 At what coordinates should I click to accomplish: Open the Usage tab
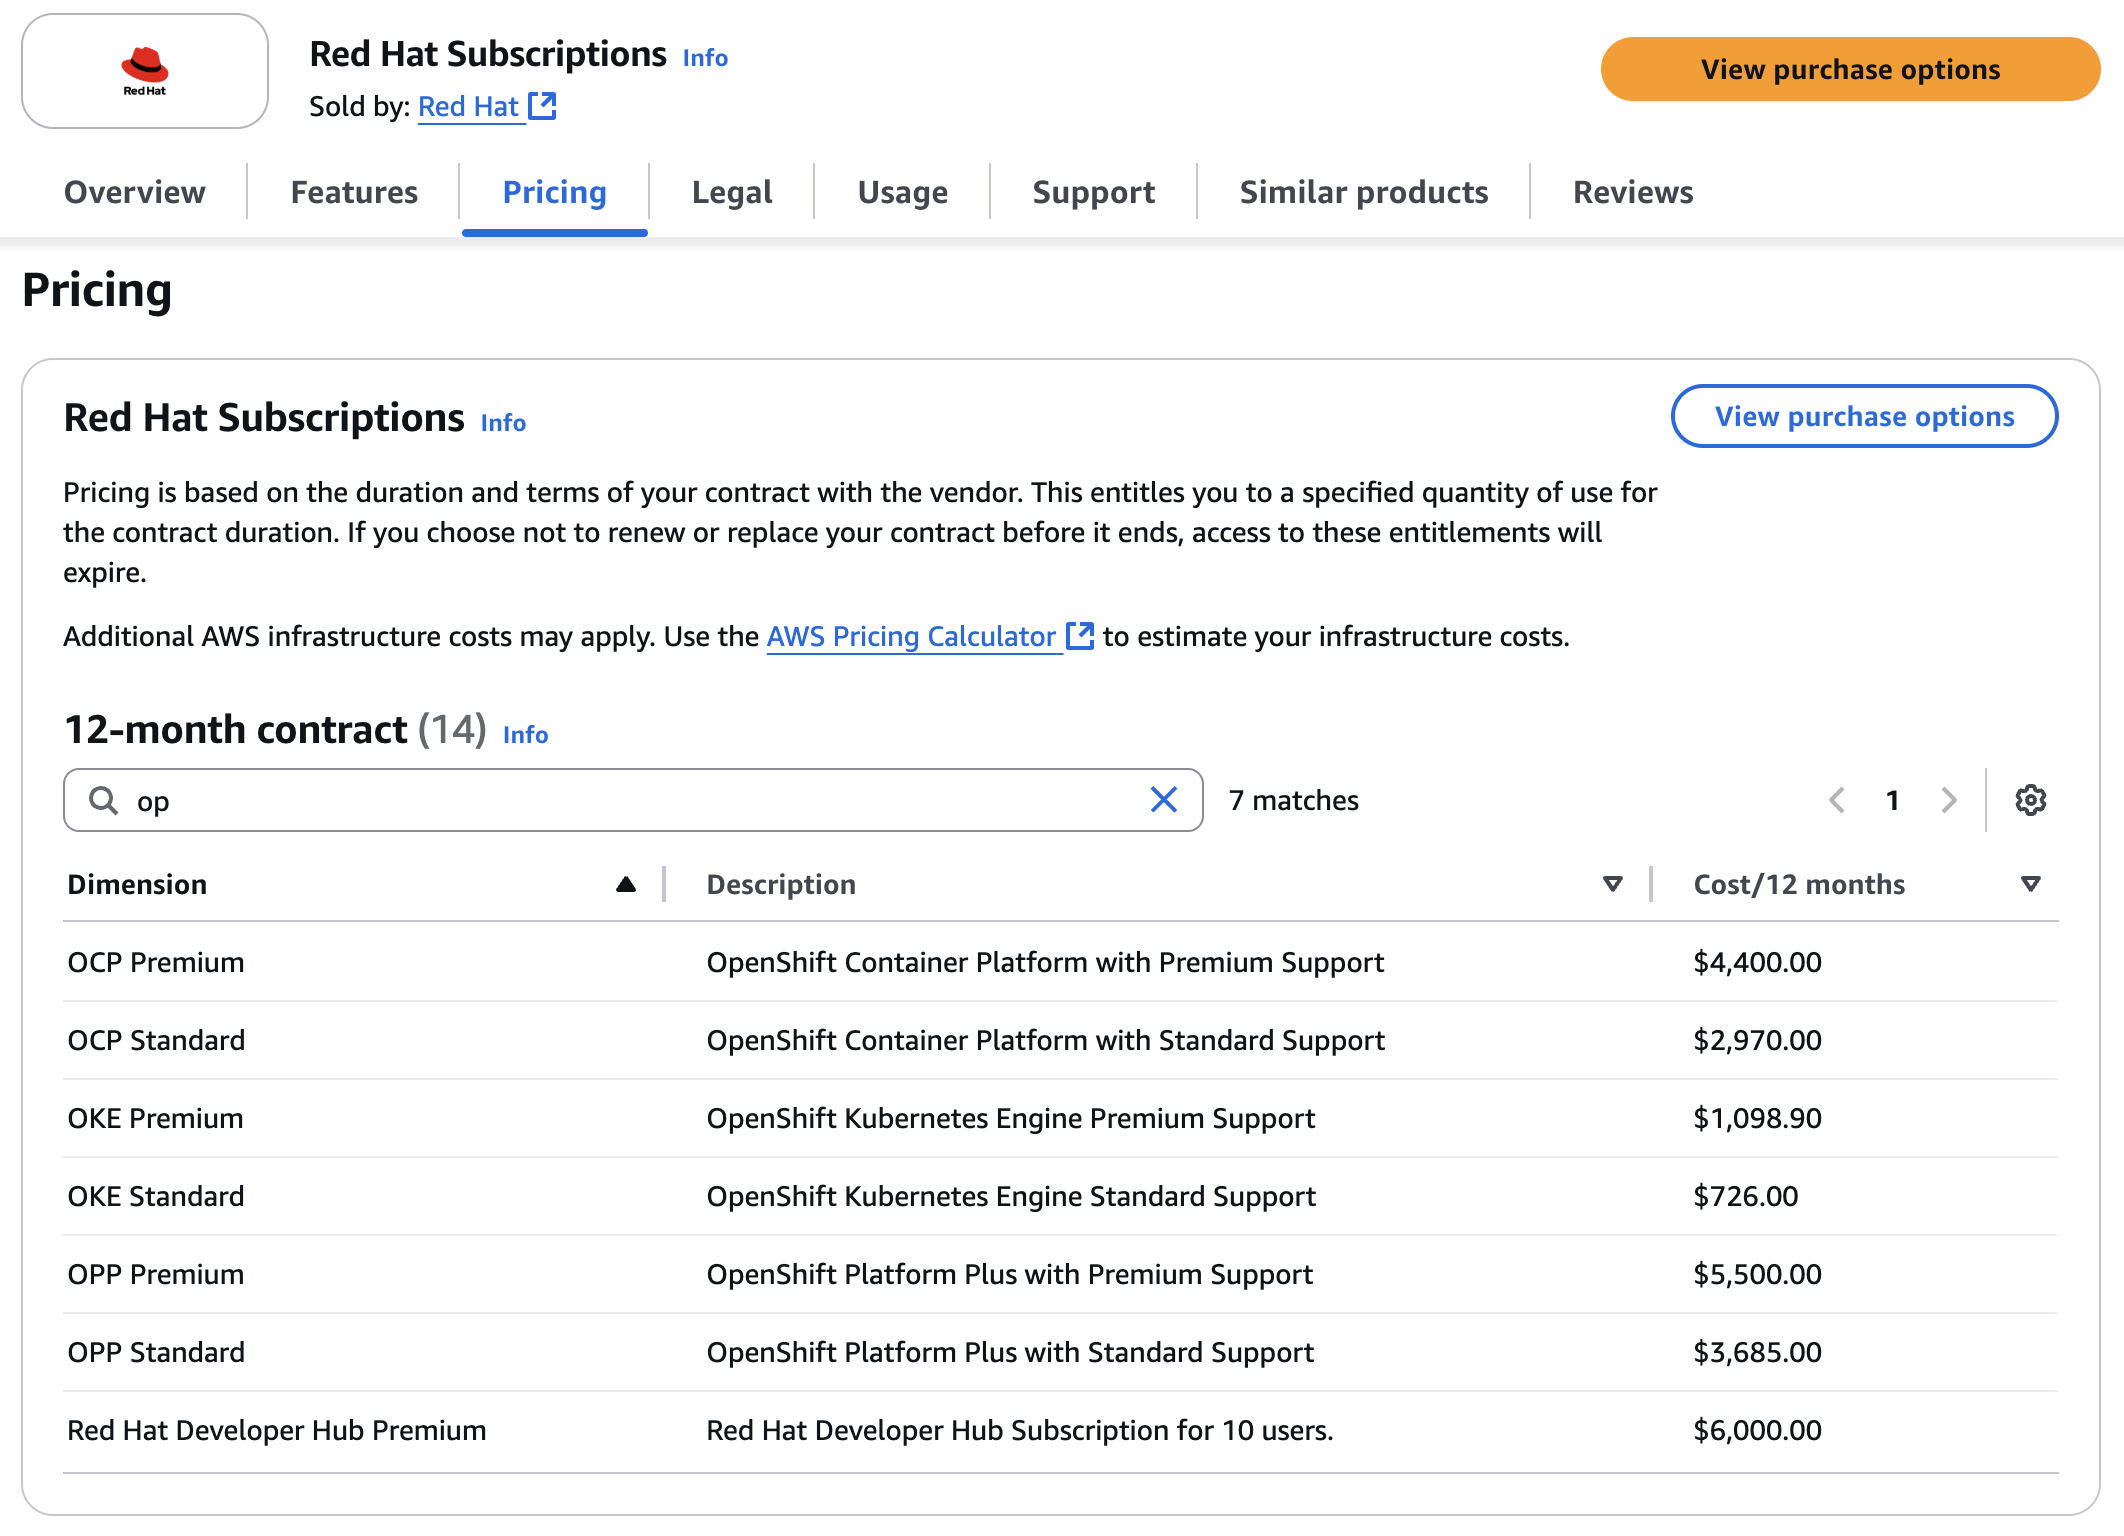[x=903, y=192]
